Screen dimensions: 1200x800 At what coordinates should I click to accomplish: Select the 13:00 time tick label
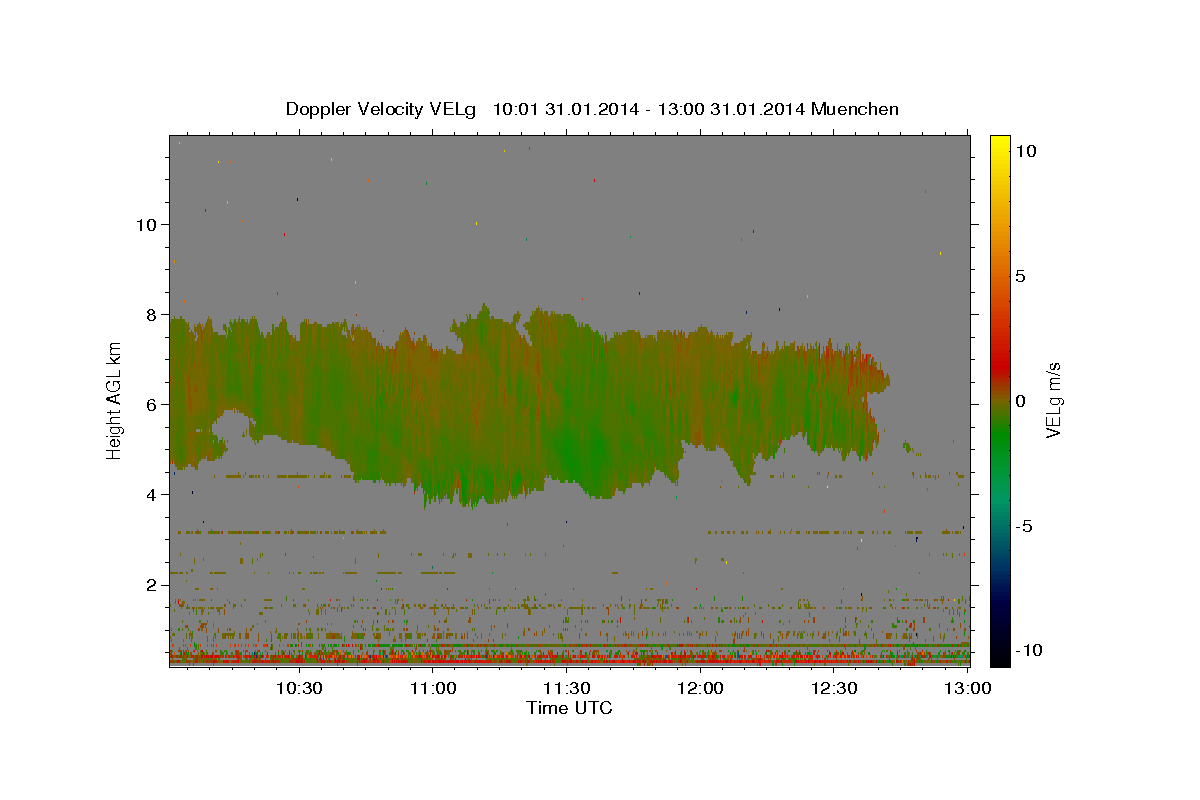(968, 689)
